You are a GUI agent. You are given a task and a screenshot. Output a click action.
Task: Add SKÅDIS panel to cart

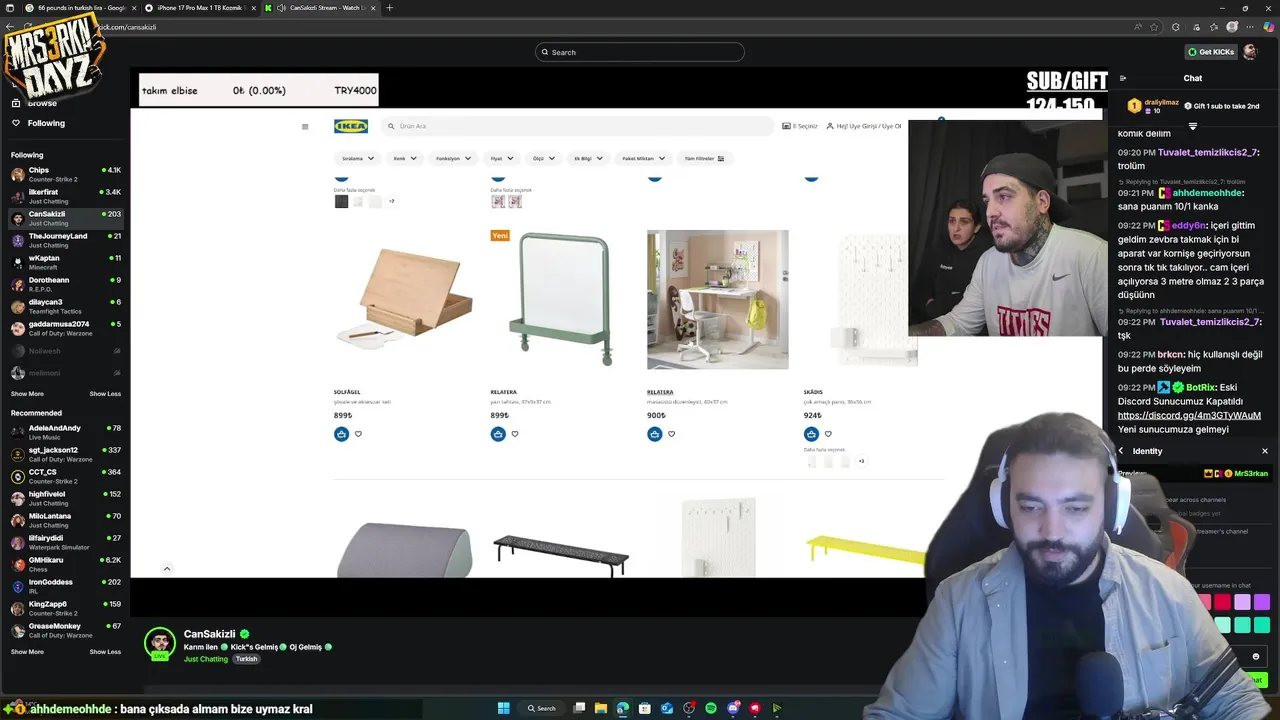pyautogui.click(x=811, y=434)
